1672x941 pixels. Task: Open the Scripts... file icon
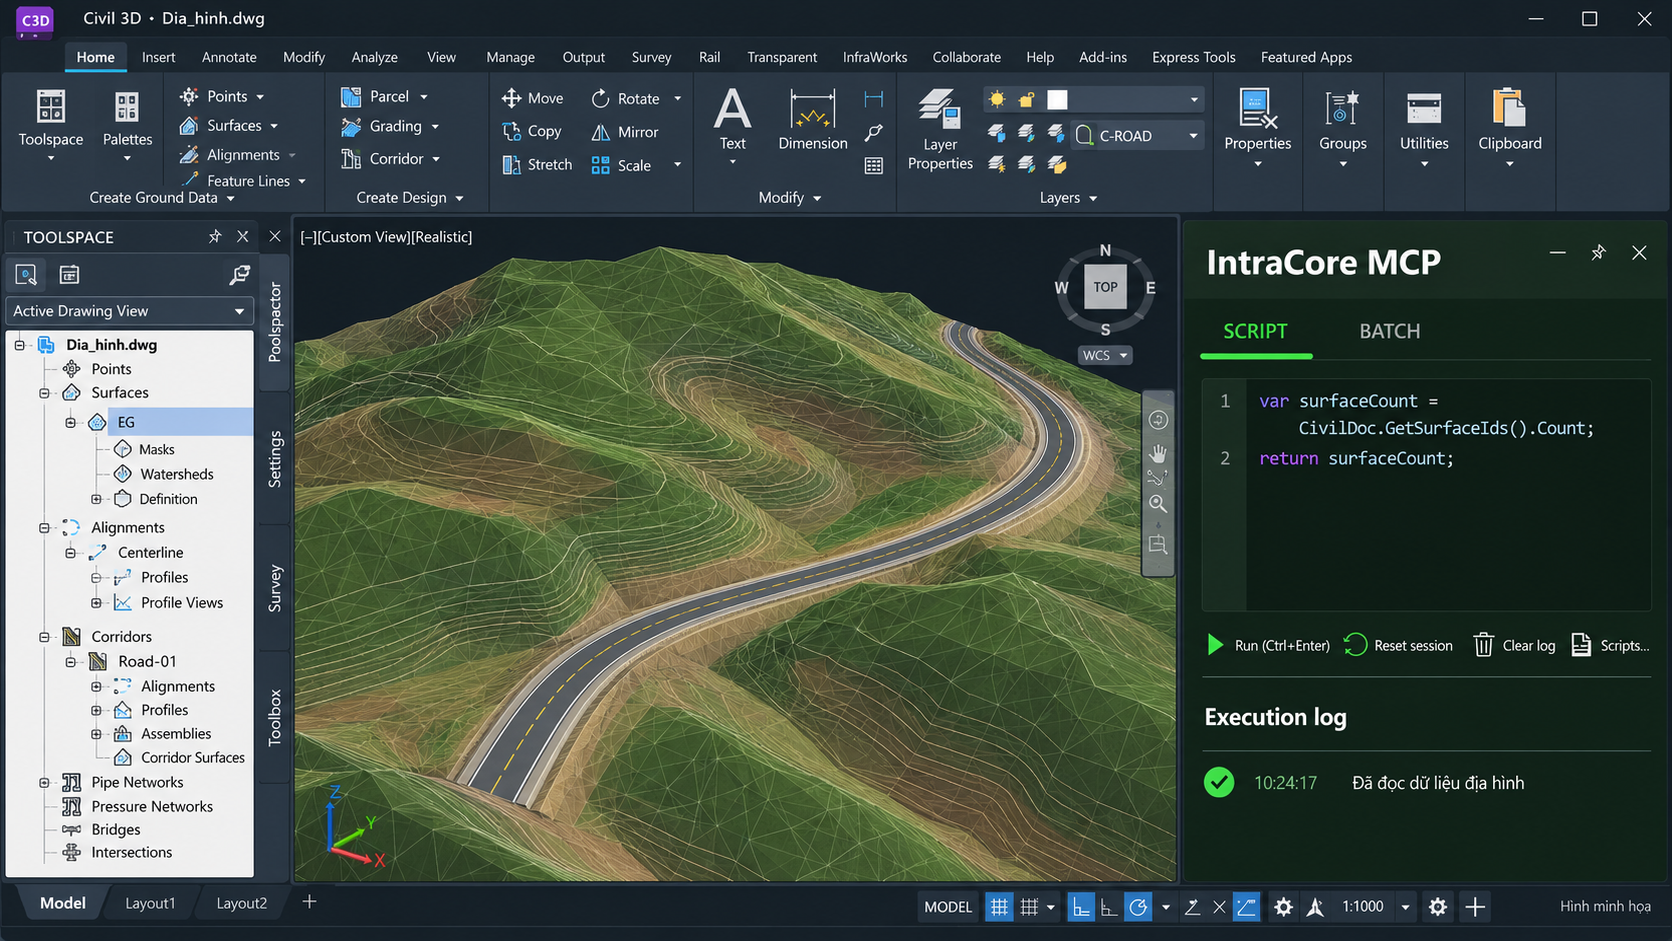pyautogui.click(x=1581, y=645)
